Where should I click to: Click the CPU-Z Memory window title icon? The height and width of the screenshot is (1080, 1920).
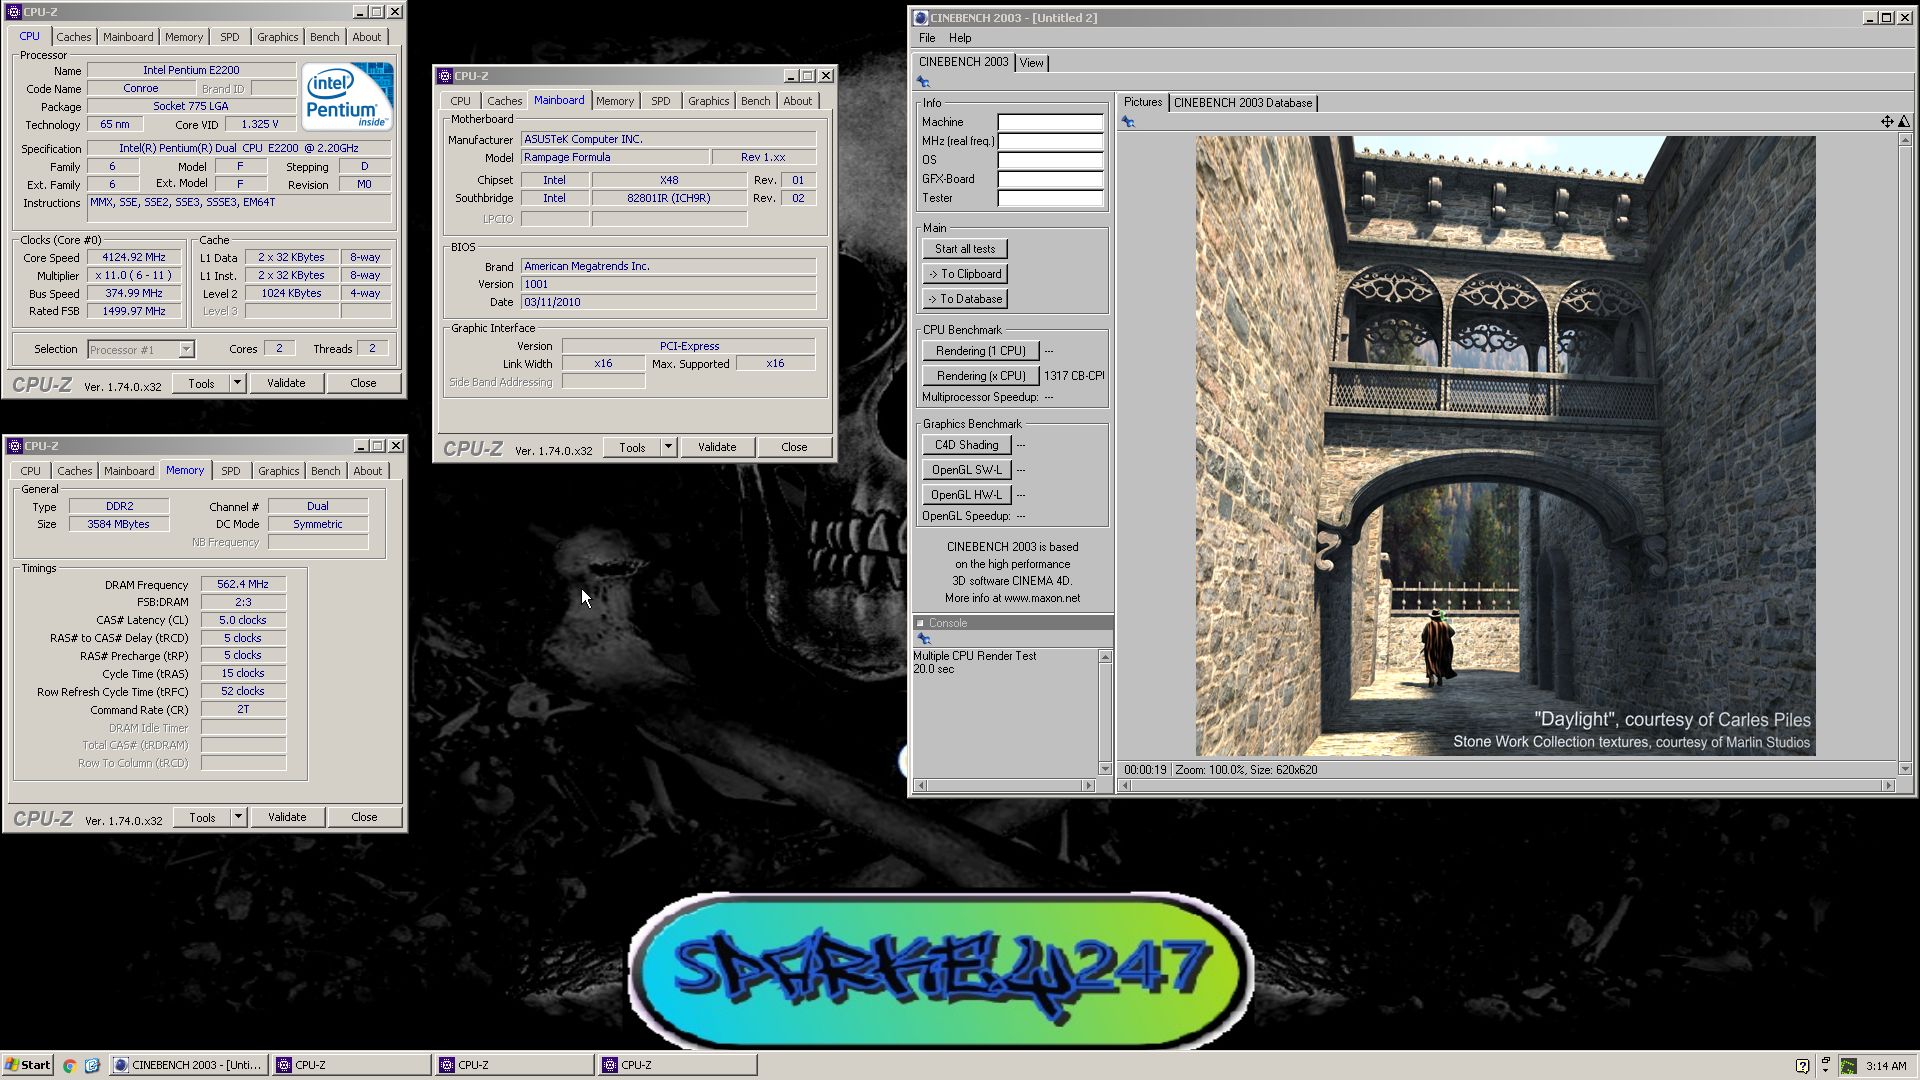(15, 446)
